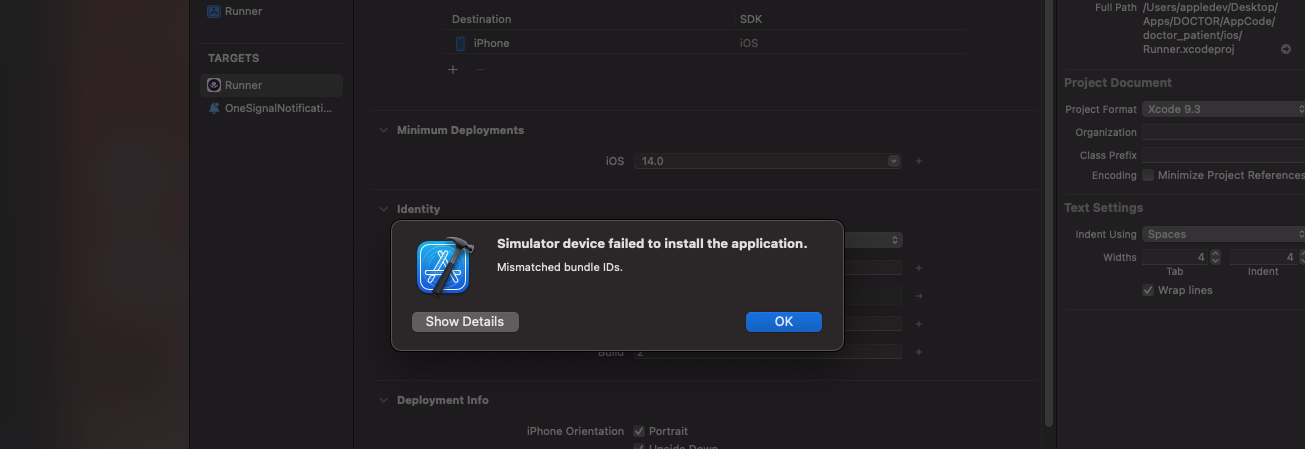
Task: Collapse the Minimum Deployments section
Action: (383, 130)
